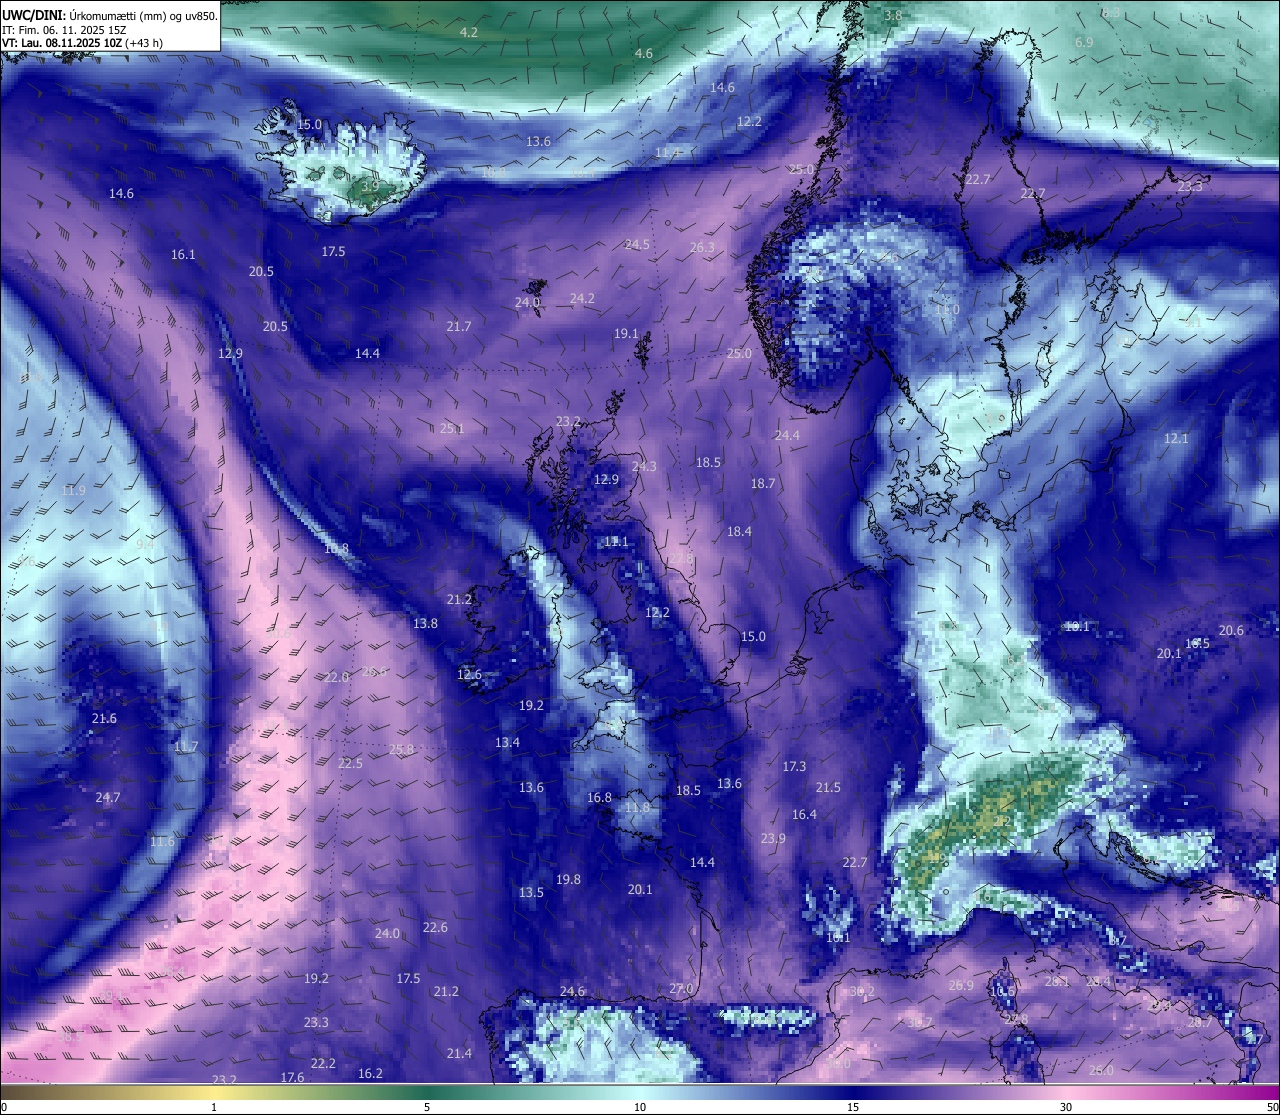Screen dimensions: 1280x1115
Task: Click the 18.7 value over the North Sea
Action: [x=763, y=484]
